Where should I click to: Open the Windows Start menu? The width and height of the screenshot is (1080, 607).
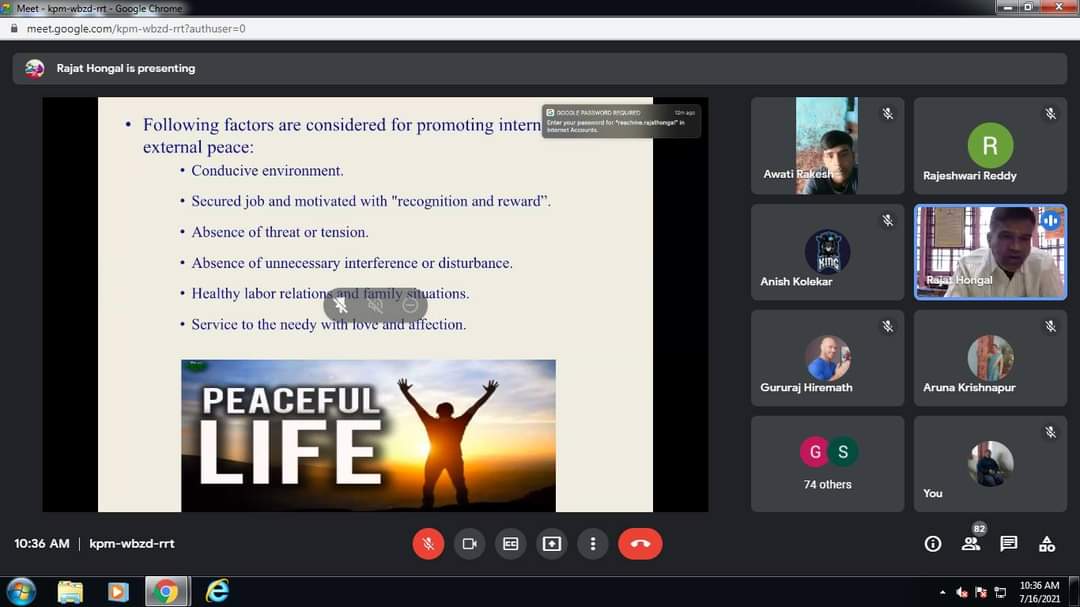pos(21,591)
